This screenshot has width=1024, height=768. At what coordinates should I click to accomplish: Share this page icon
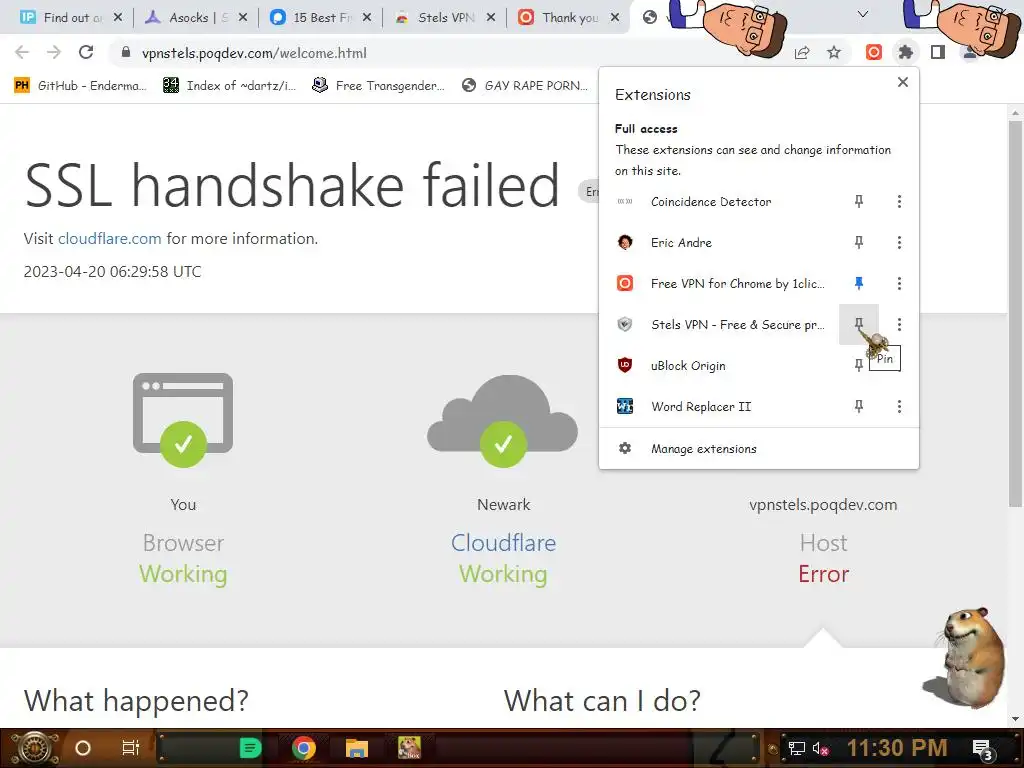click(802, 53)
